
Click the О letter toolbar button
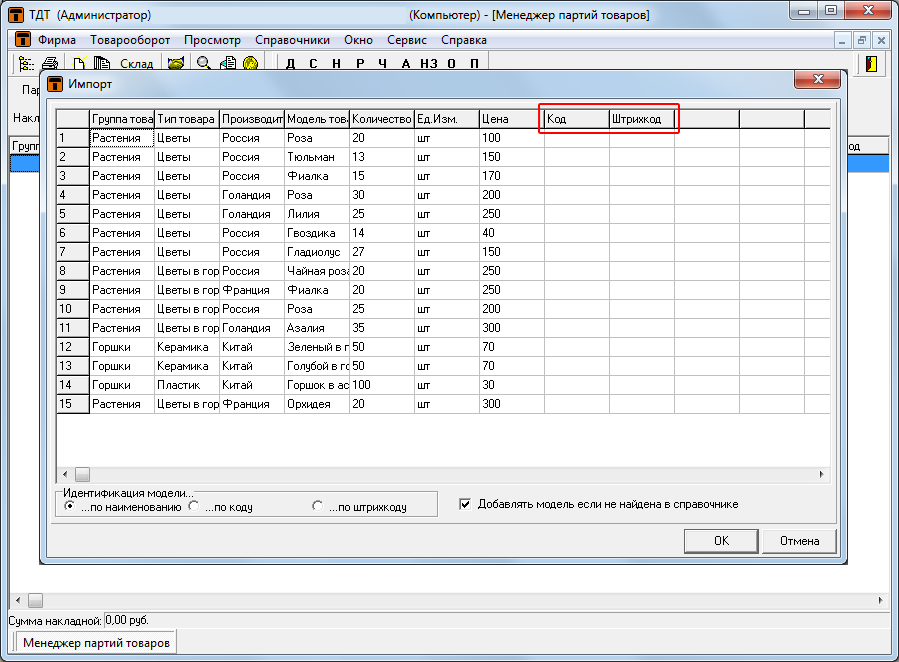(x=452, y=64)
